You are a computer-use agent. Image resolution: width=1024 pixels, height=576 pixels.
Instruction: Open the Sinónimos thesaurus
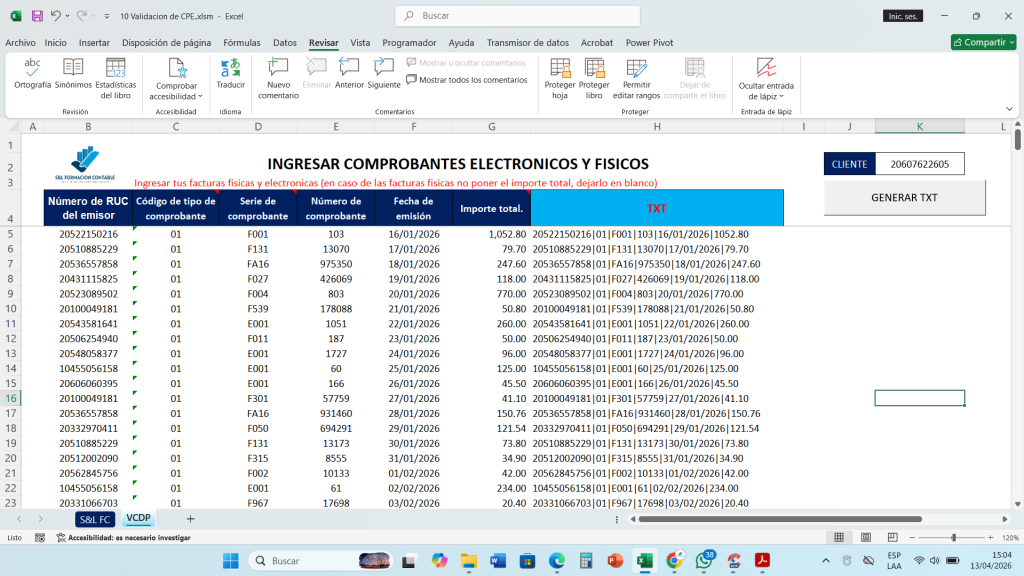[73, 74]
